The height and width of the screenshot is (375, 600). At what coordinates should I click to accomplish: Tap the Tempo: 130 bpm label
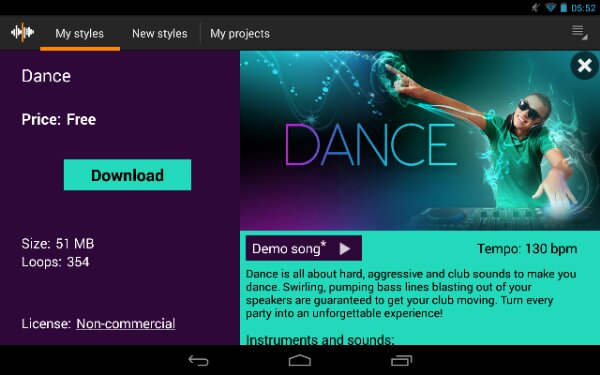coord(527,249)
